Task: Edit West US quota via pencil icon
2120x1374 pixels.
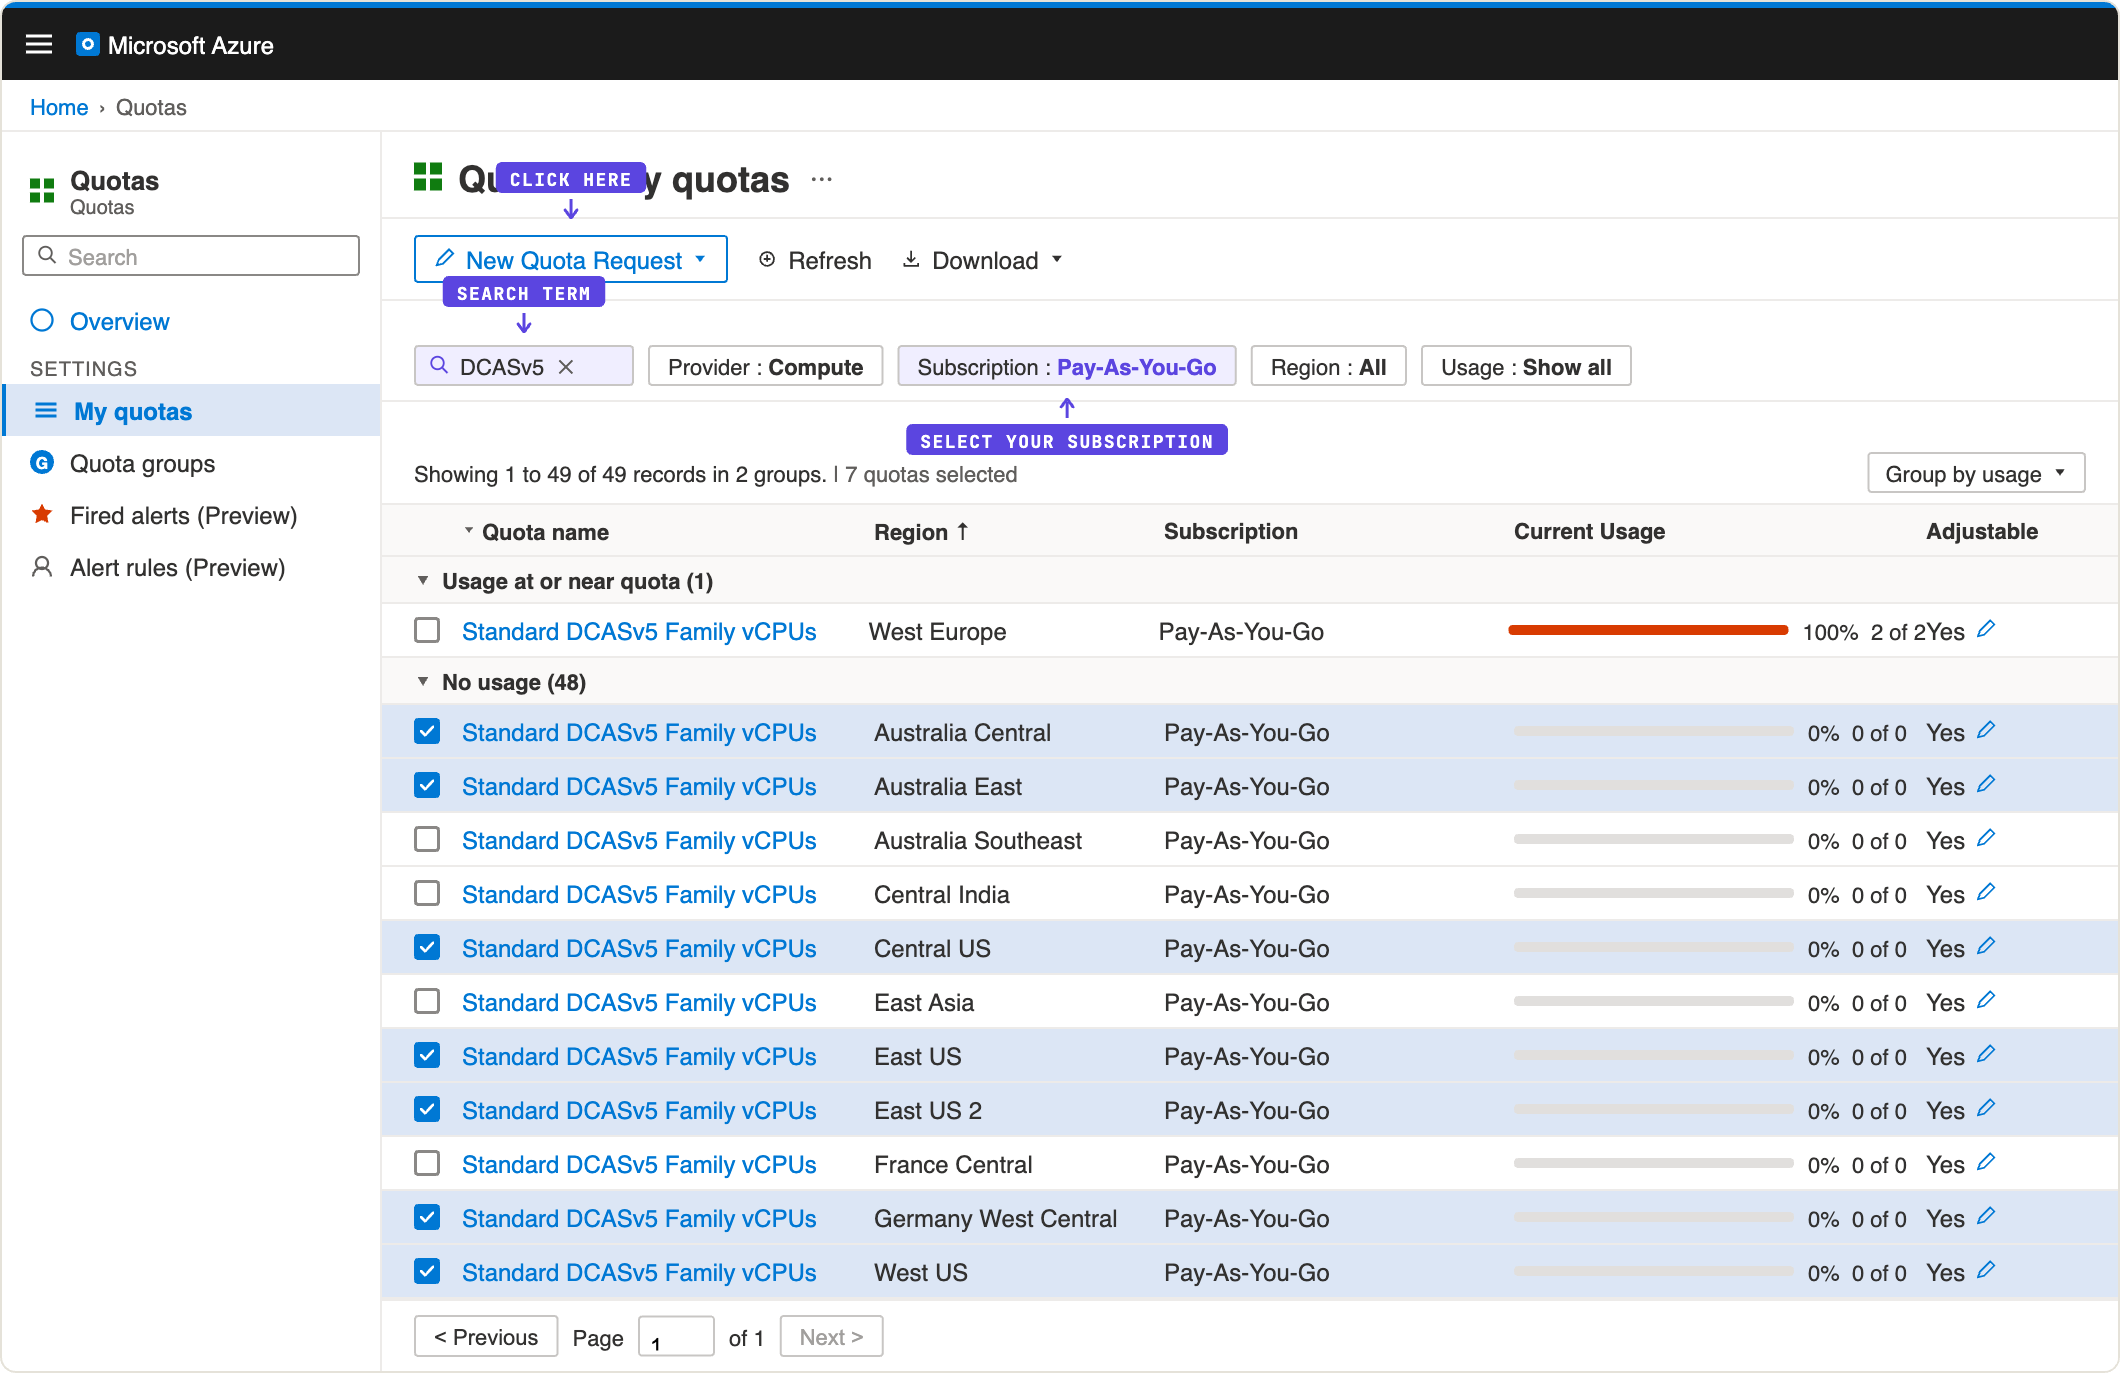Action: coord(1986,1270)
